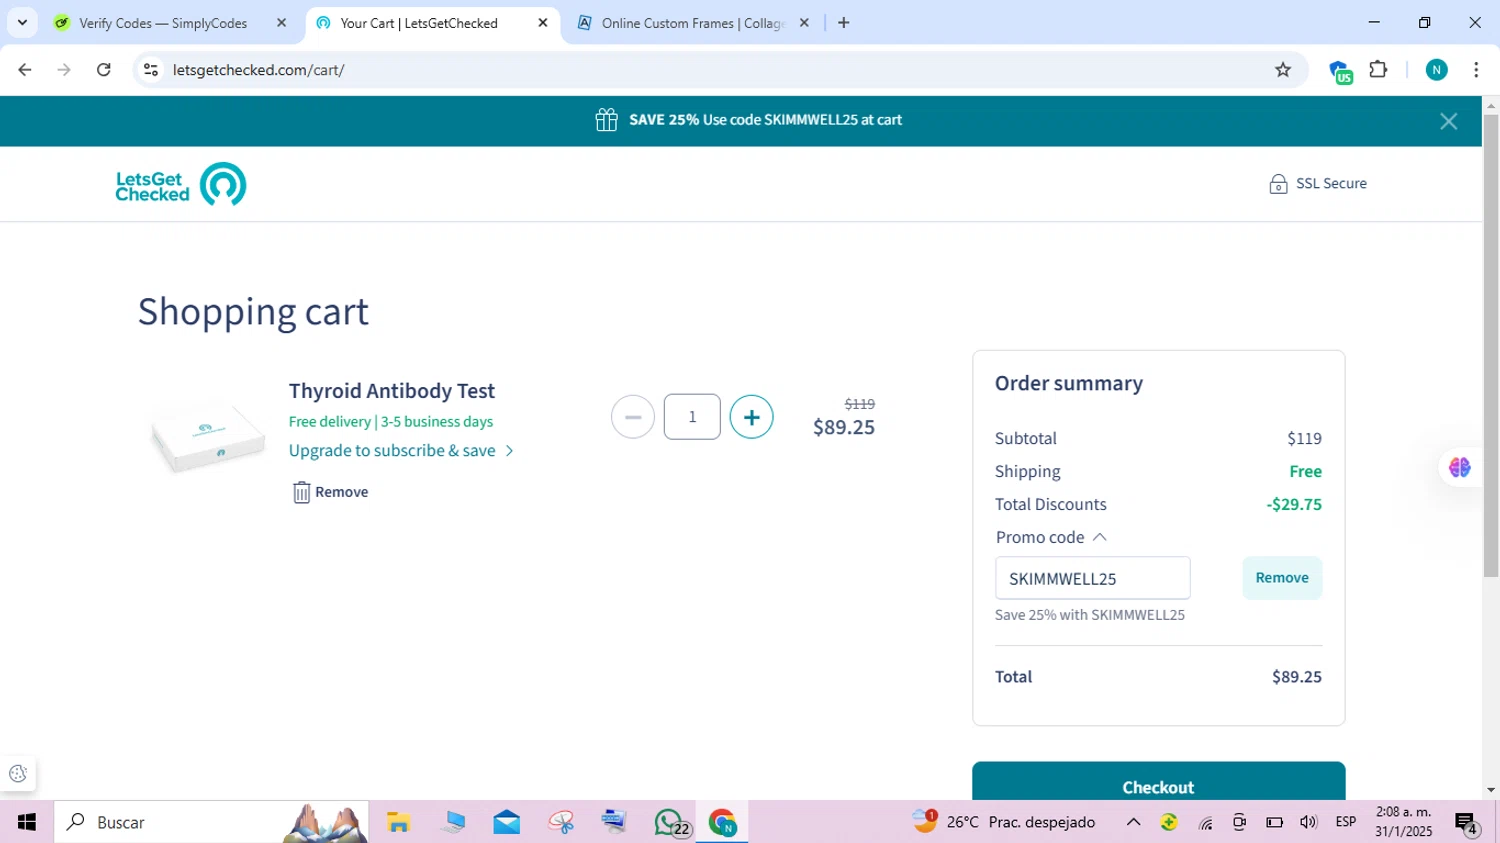Close the Verify Codes tab
The image size is (1500, 843).
281,23
